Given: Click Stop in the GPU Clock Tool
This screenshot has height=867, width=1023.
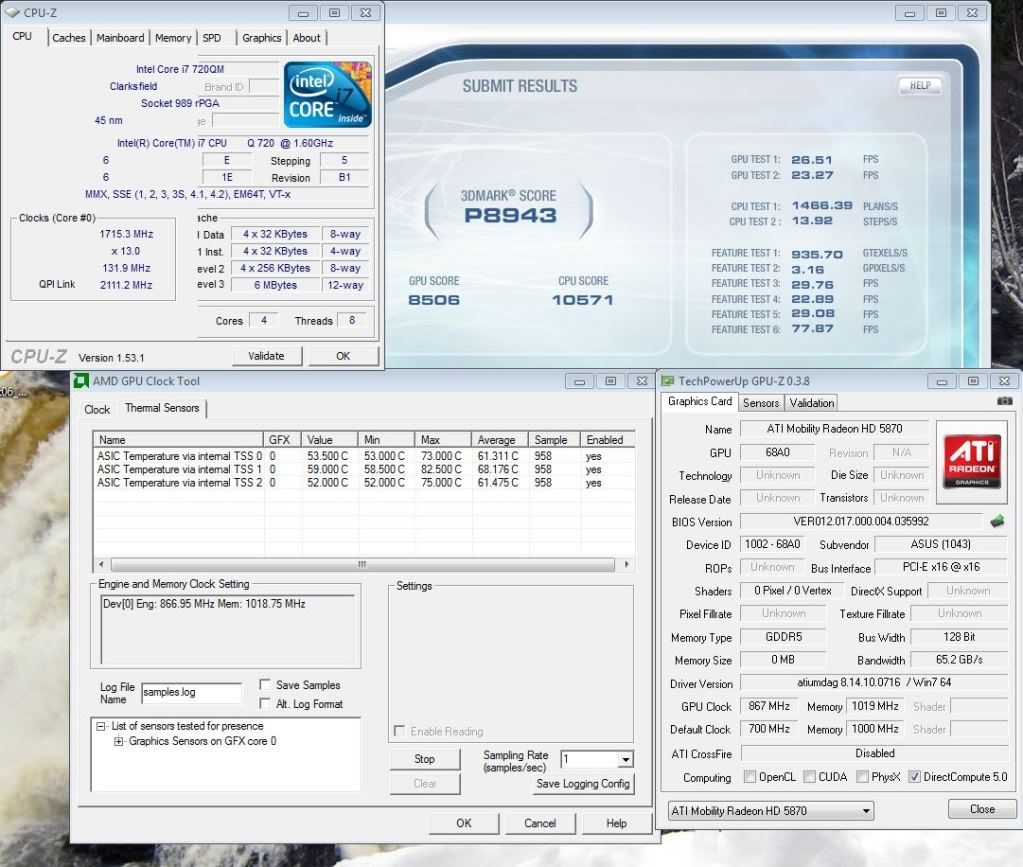Looking at the screenshot, I should [x=425, y=759].
